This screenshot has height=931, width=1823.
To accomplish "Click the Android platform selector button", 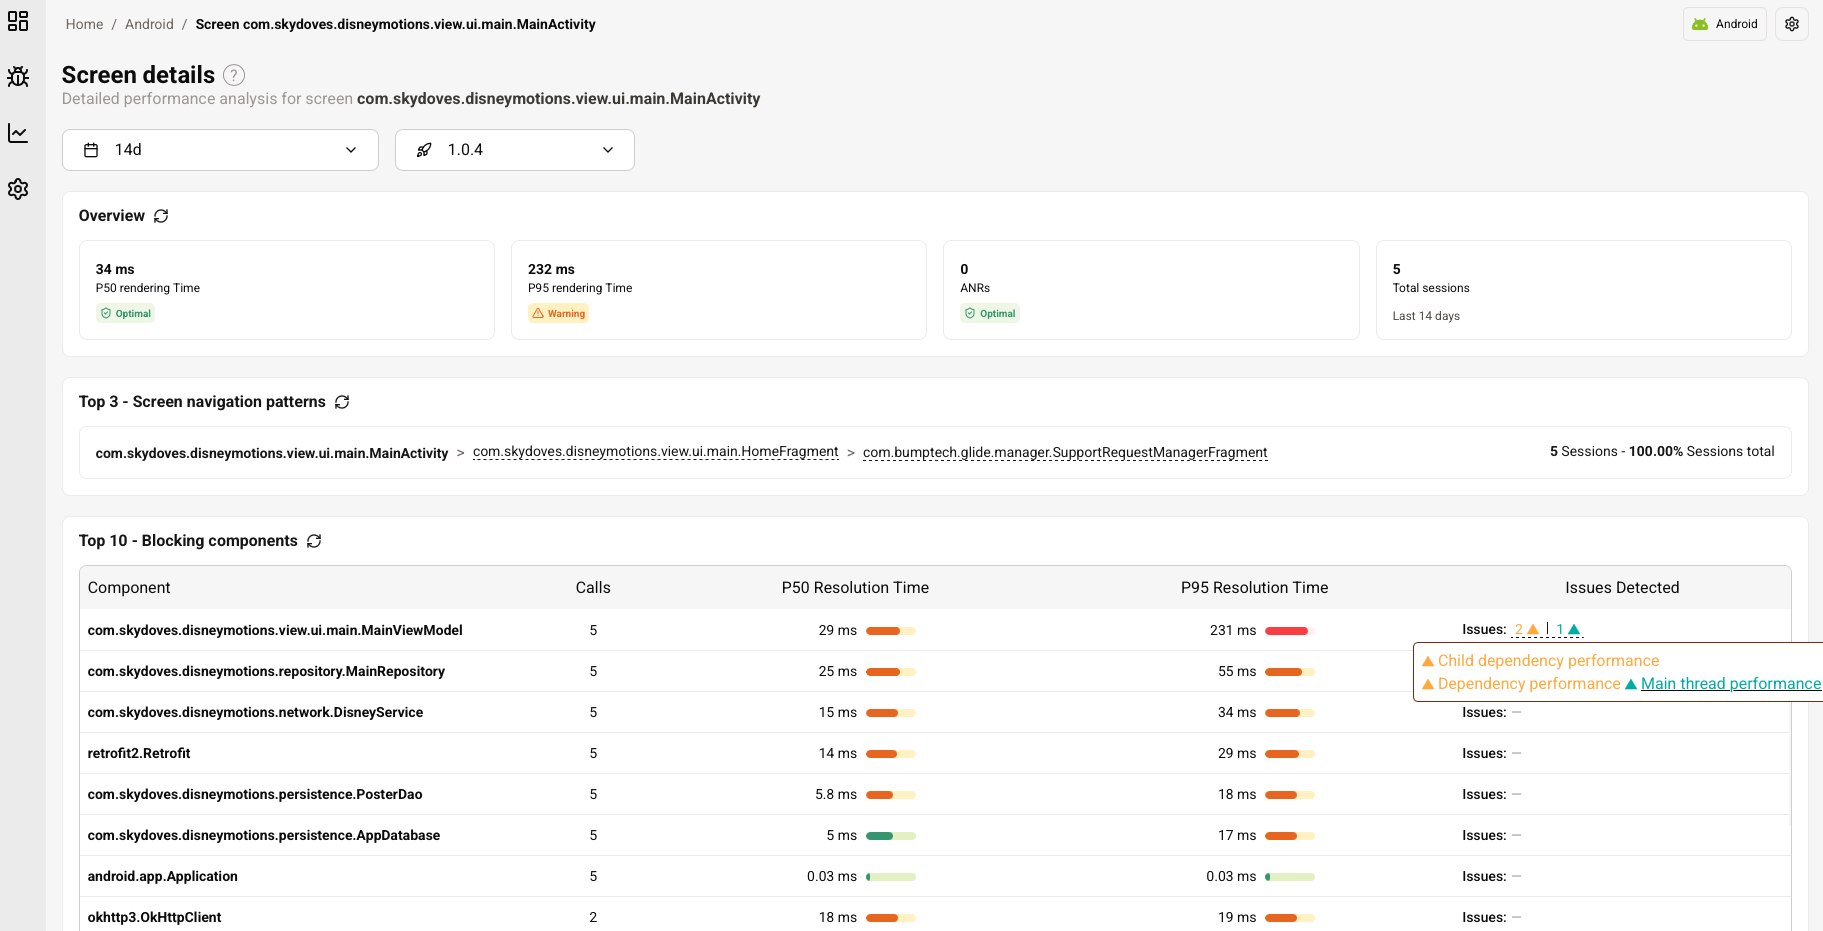I will (x=1724, y=24).
